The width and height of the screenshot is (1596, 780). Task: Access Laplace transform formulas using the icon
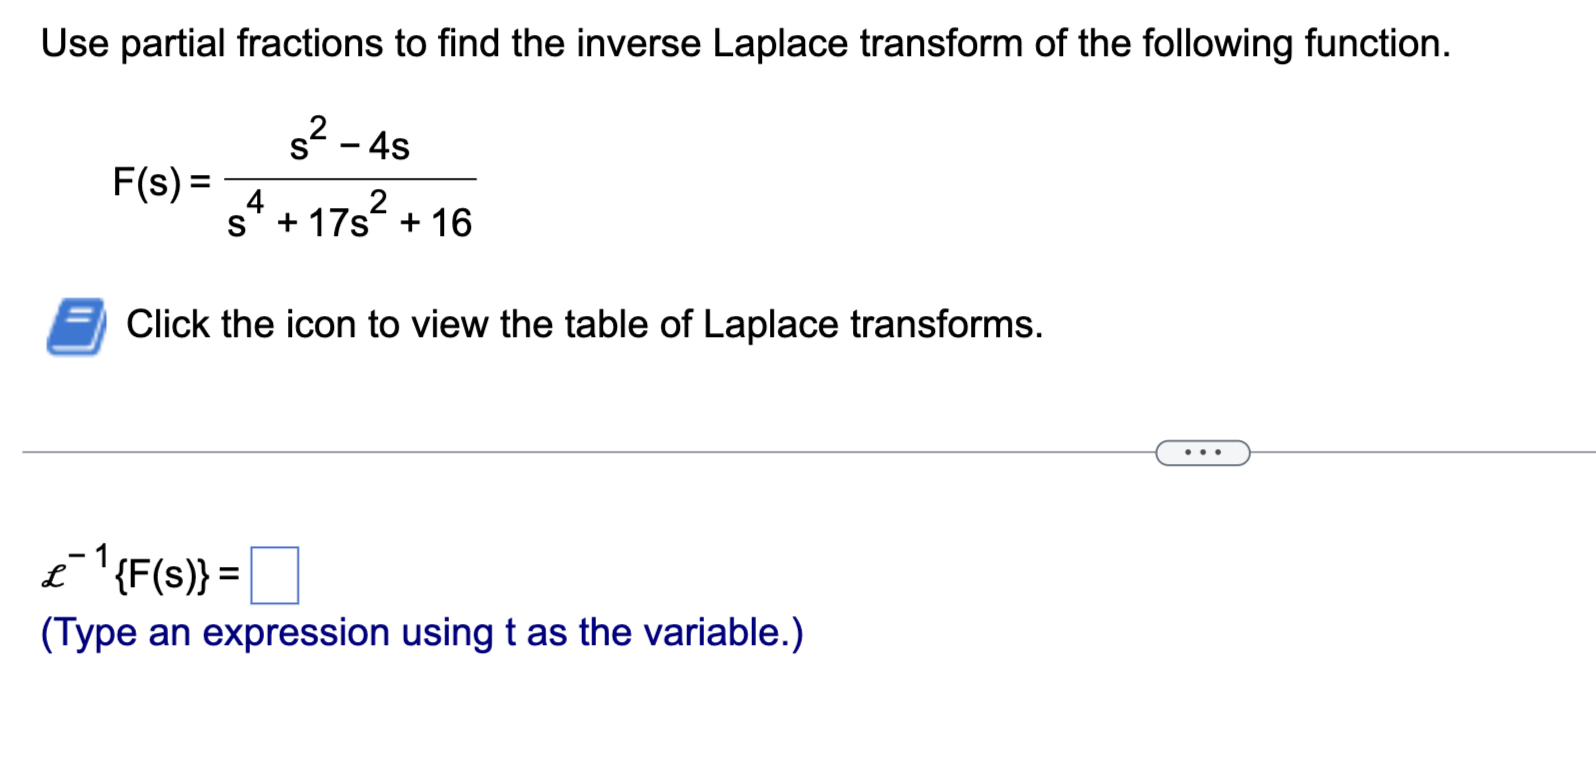(x=75, y=323)
